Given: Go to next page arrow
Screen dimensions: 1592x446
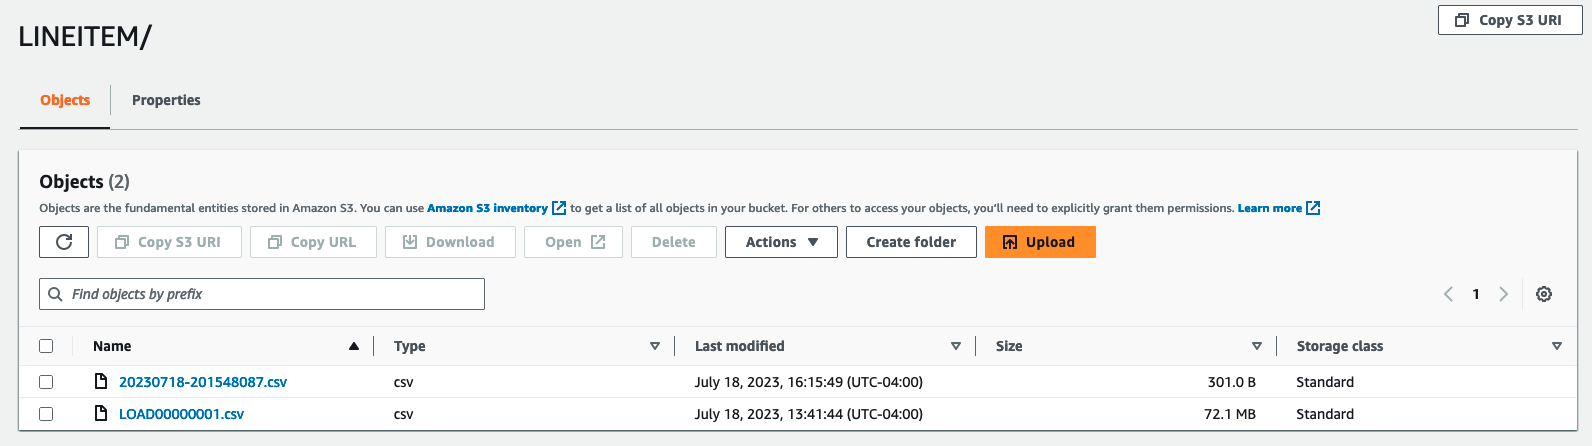Looking at the screenshot, I should click(1503, 294).
